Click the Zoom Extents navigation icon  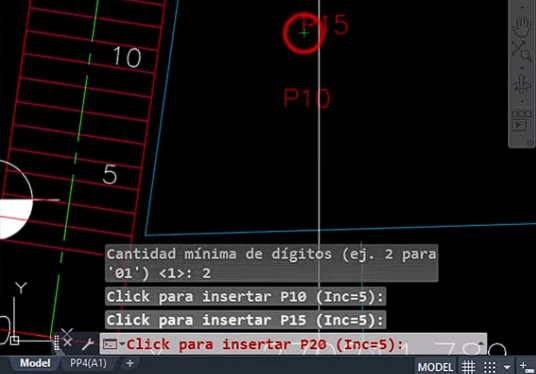tap(522, 51)
